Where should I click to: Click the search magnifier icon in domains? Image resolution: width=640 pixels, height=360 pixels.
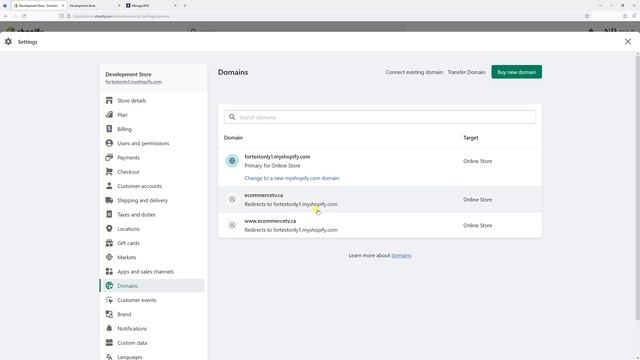(x=232, y=117)
